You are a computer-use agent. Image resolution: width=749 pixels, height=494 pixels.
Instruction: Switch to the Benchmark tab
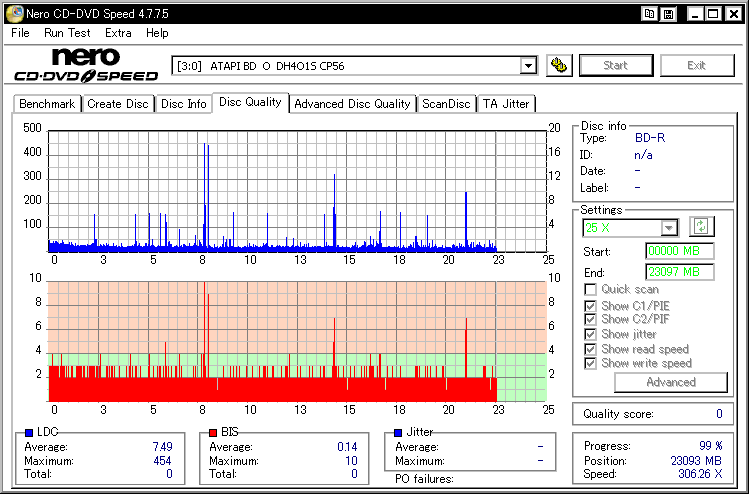point(47,104)
